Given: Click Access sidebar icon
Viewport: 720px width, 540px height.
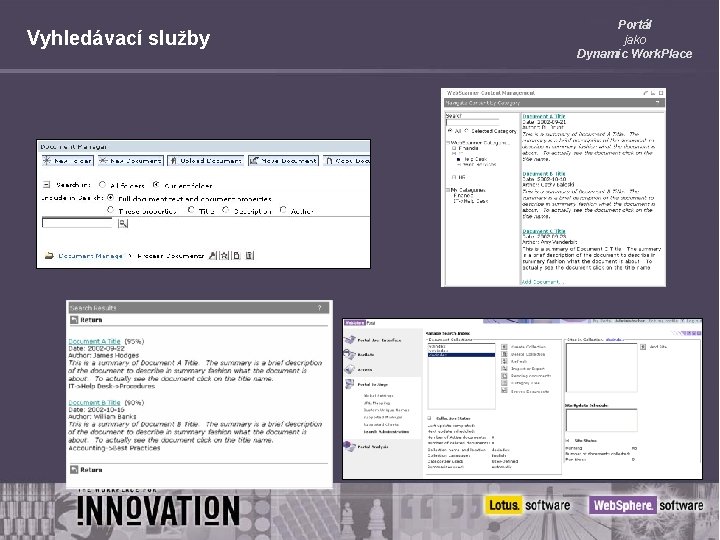Looking at the screenshot, I should coord(350,369).
